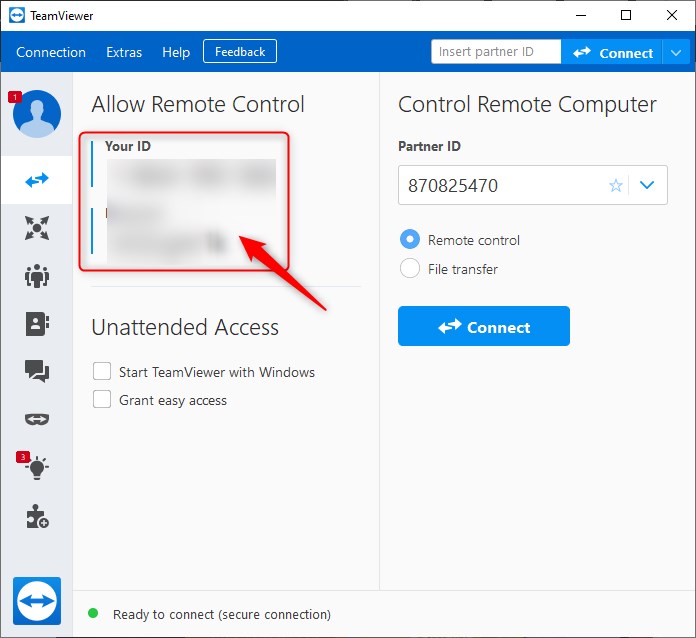Open the Extras menu

tap(124, 52)
